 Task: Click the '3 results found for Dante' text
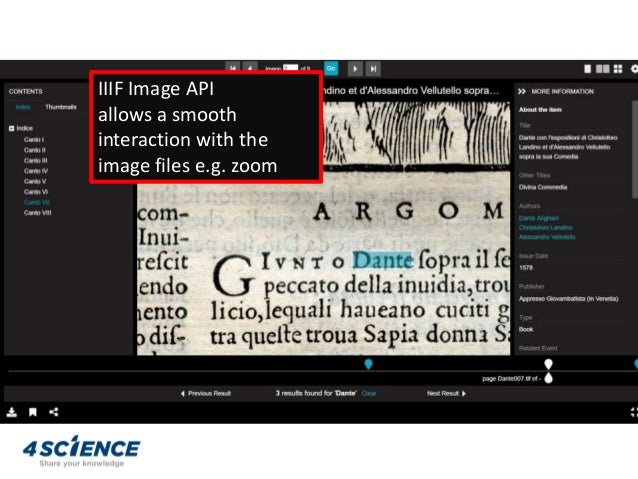[316, 394]
